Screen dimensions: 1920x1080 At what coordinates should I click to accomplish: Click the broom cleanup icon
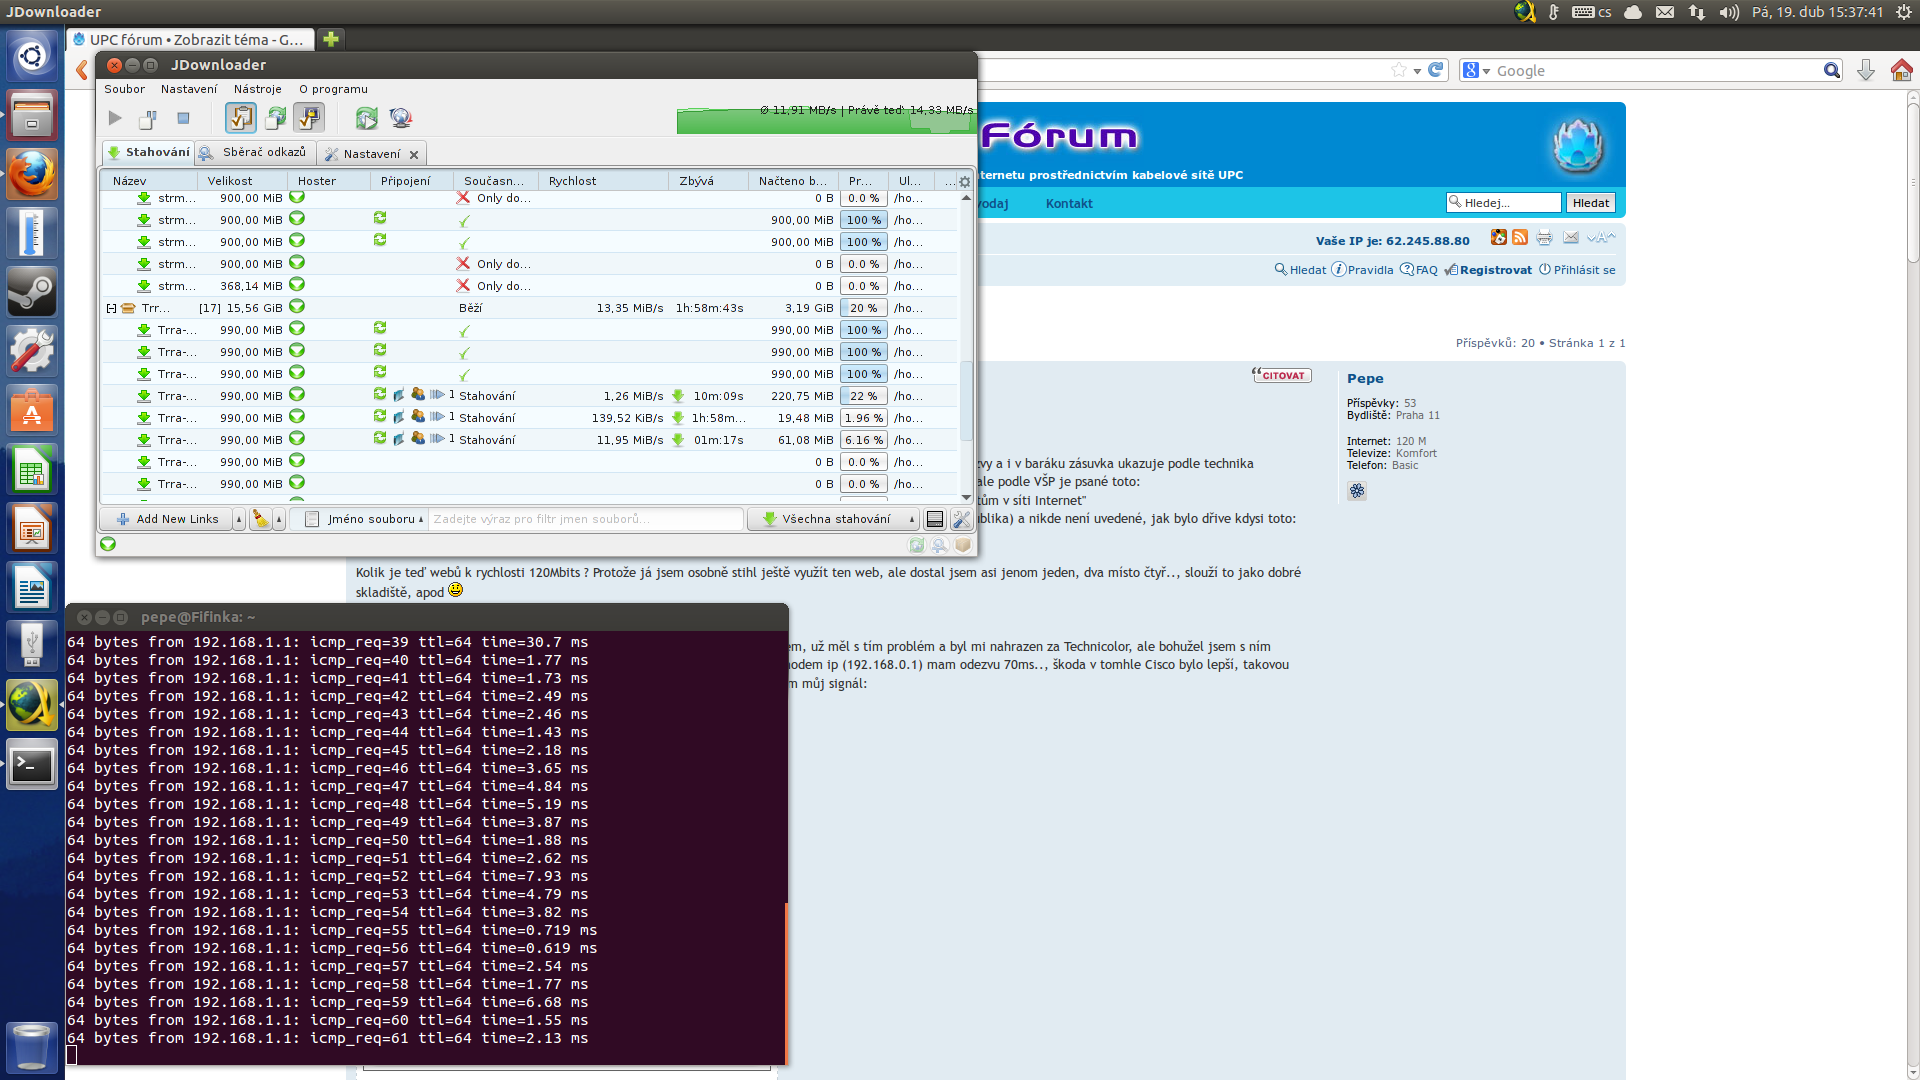point(260,519)
